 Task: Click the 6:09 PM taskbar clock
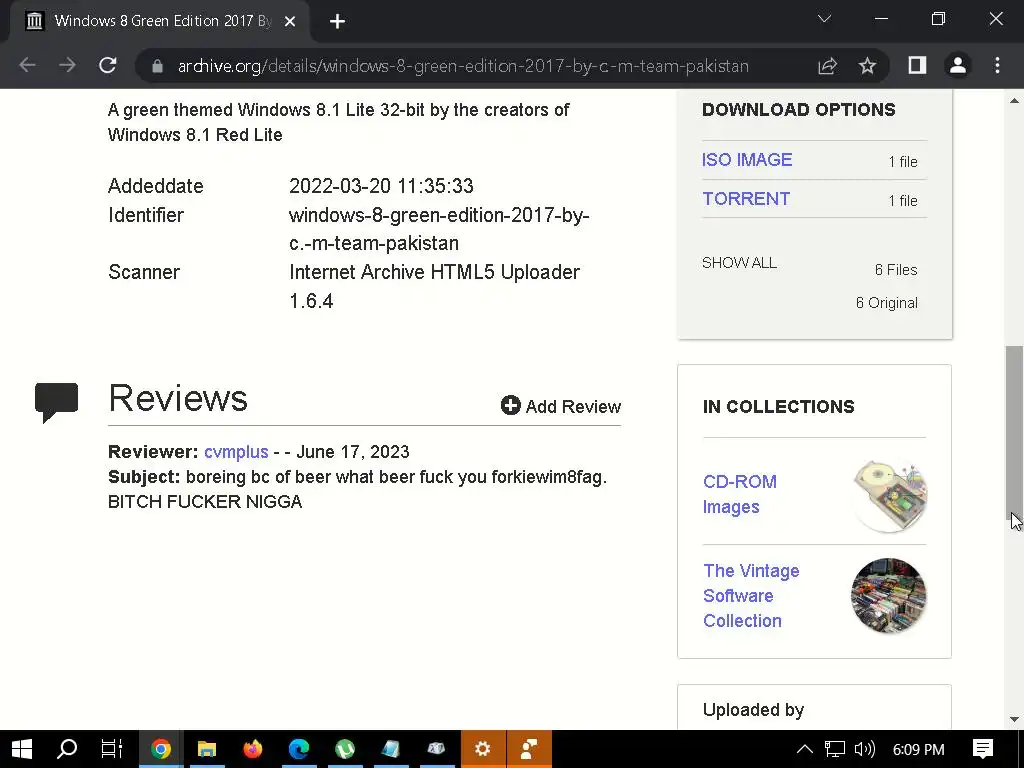[x=918, y=750]
